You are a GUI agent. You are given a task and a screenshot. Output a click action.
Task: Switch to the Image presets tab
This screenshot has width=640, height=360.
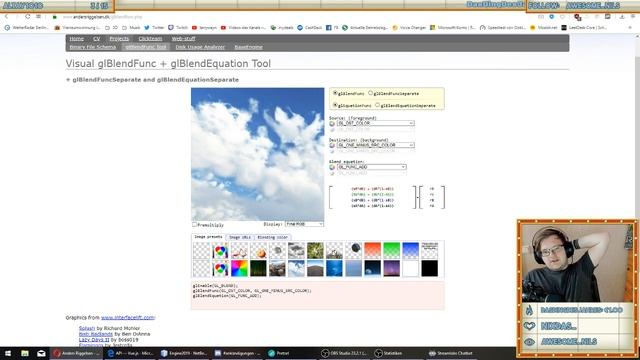(x=208, y=237)
